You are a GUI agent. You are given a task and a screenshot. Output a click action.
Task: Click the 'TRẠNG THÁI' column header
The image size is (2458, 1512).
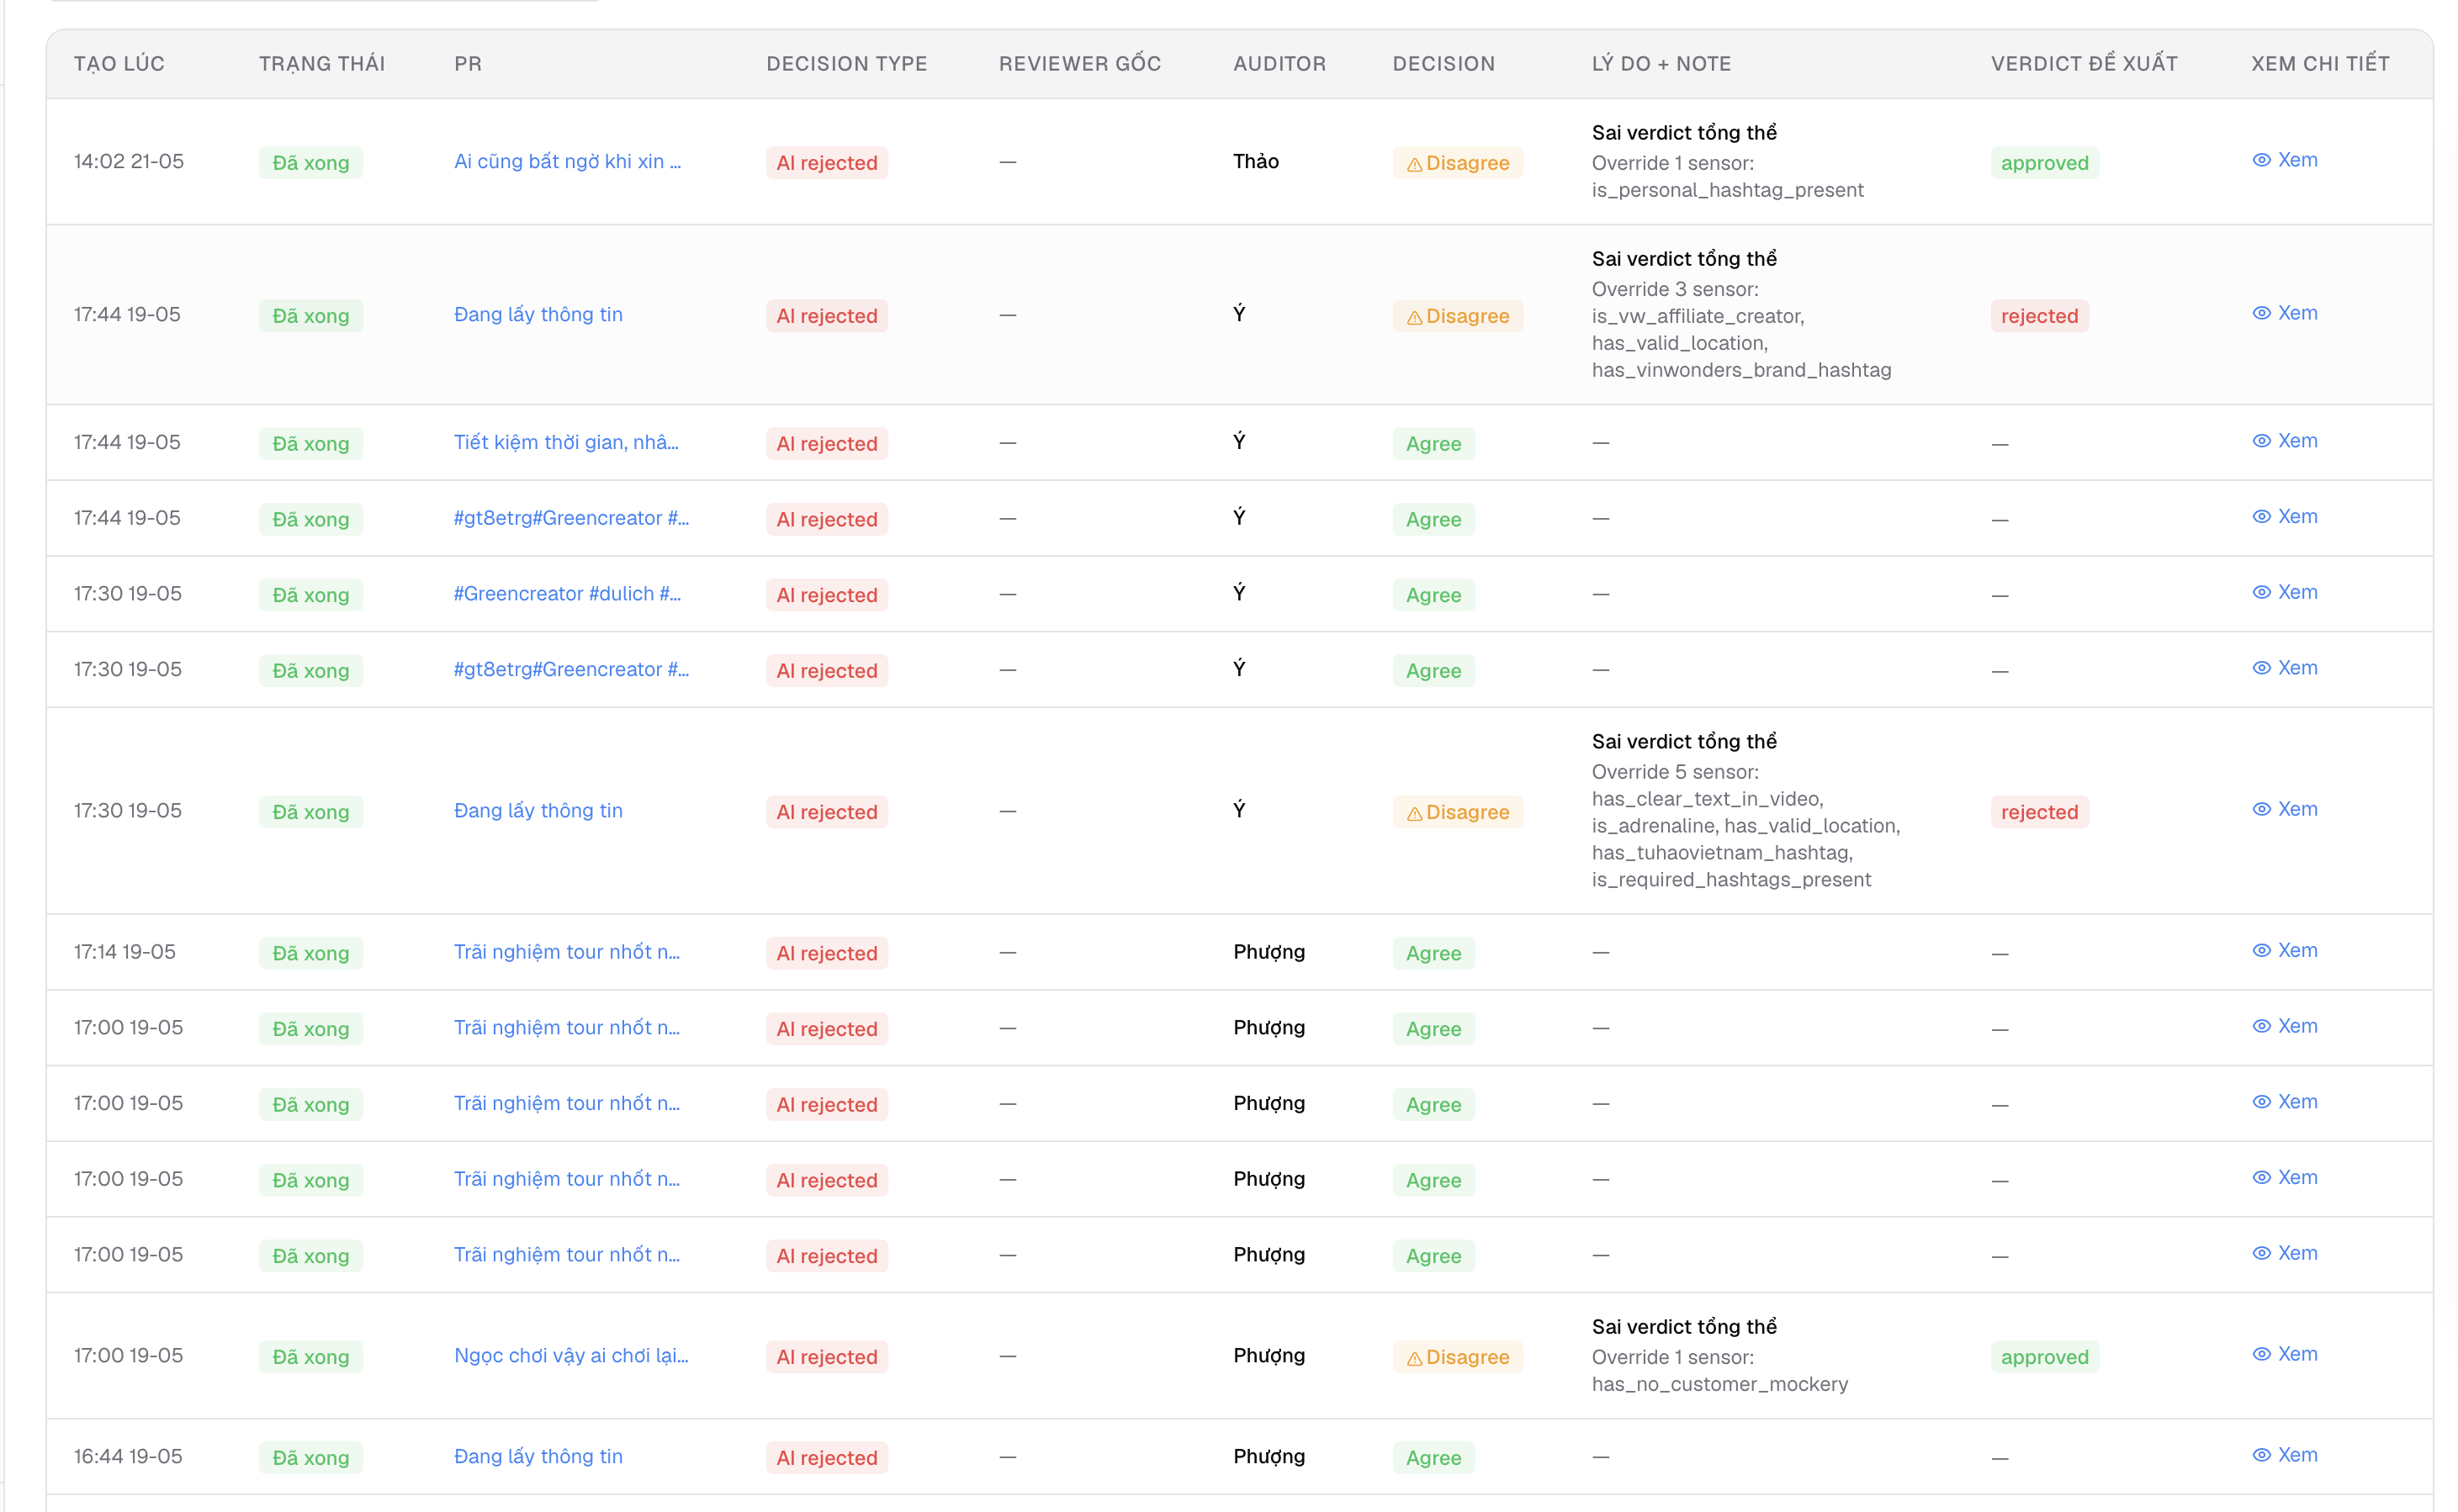point(322,64)
